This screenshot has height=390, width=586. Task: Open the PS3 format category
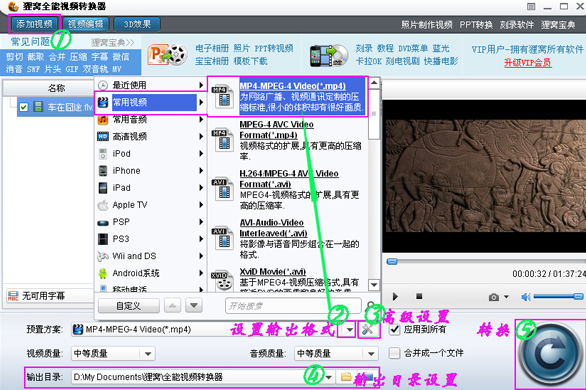coord(151,239)
